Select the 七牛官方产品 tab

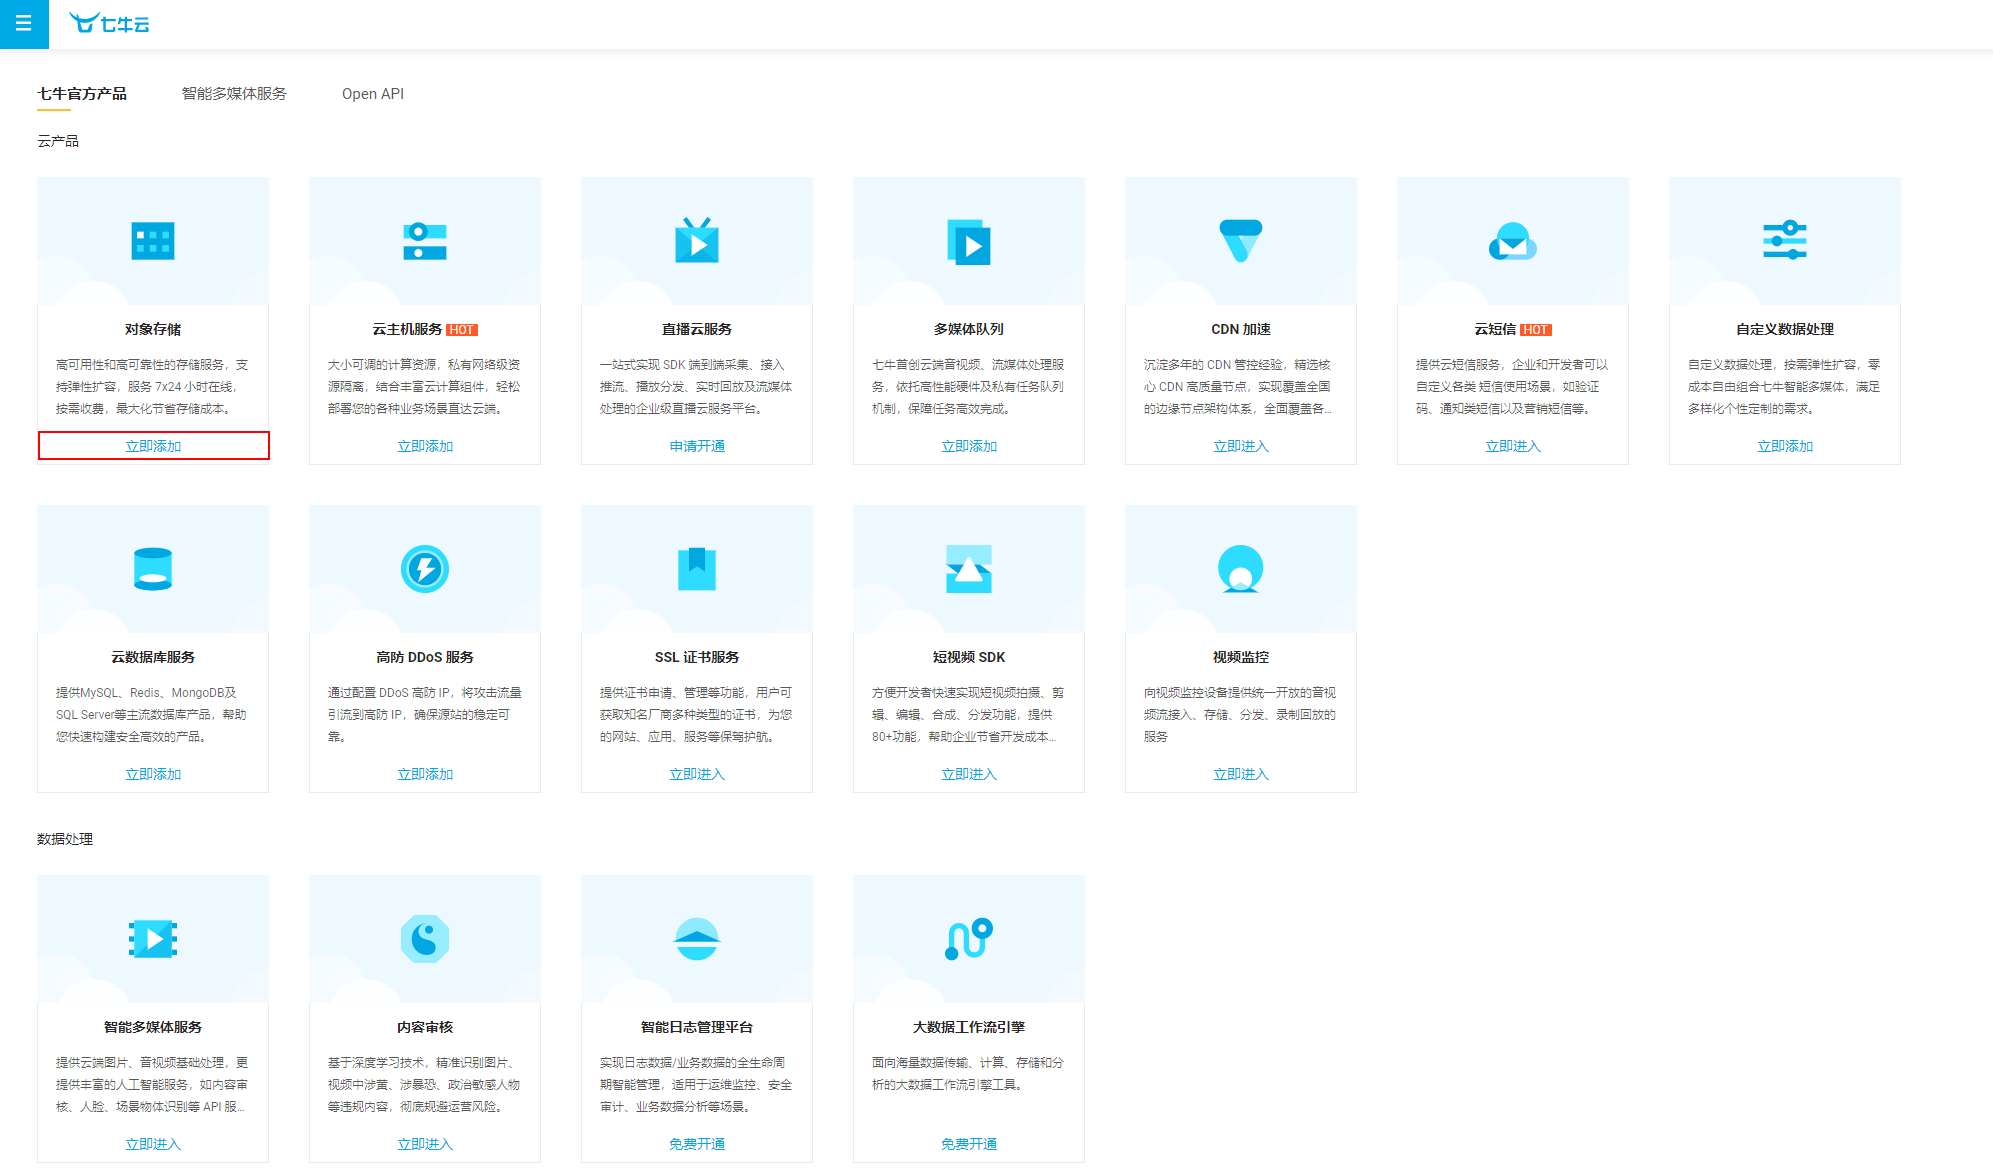(82, 94)
